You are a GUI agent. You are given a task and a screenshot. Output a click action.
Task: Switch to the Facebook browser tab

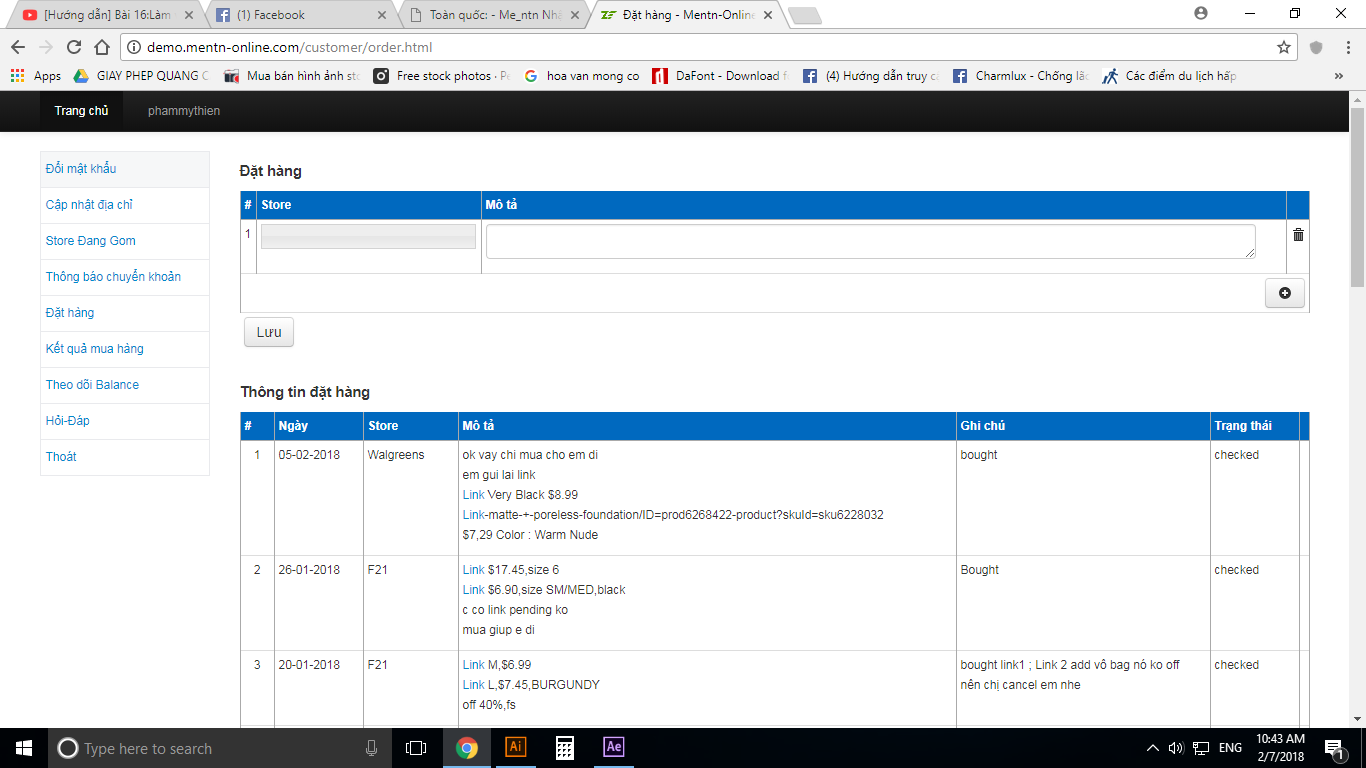300,15
